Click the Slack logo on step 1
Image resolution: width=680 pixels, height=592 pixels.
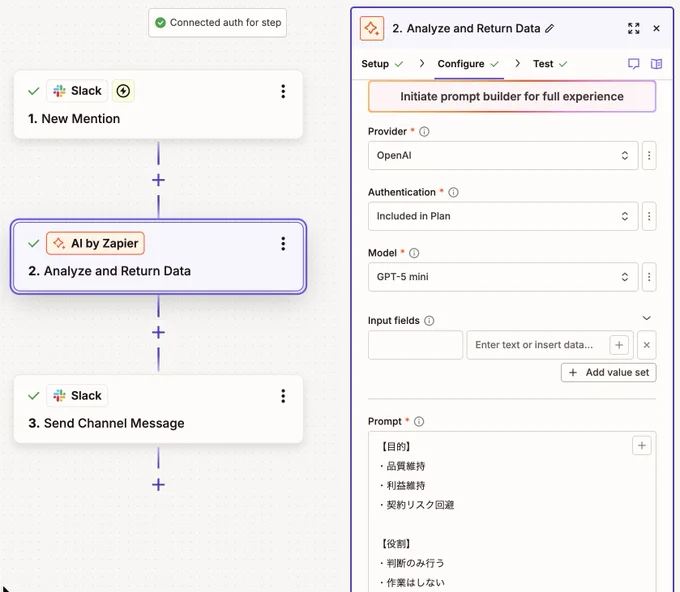pos(59,91)
